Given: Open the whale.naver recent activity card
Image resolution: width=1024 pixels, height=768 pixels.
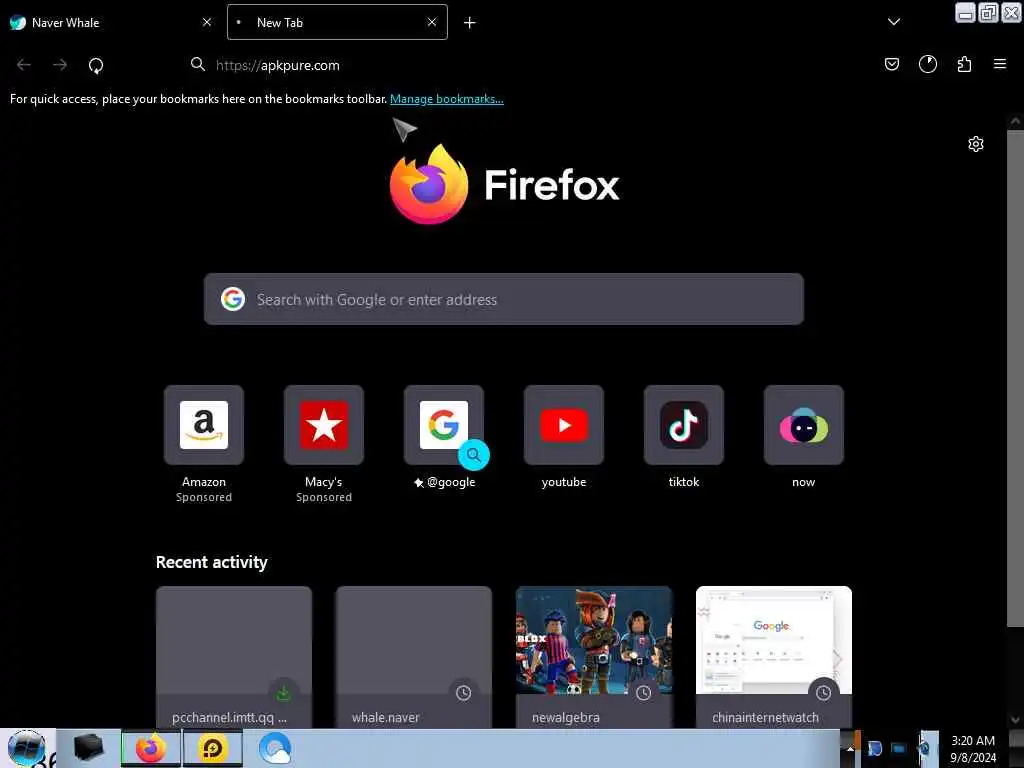Looking at the screenshot, I should click(413, 657).
